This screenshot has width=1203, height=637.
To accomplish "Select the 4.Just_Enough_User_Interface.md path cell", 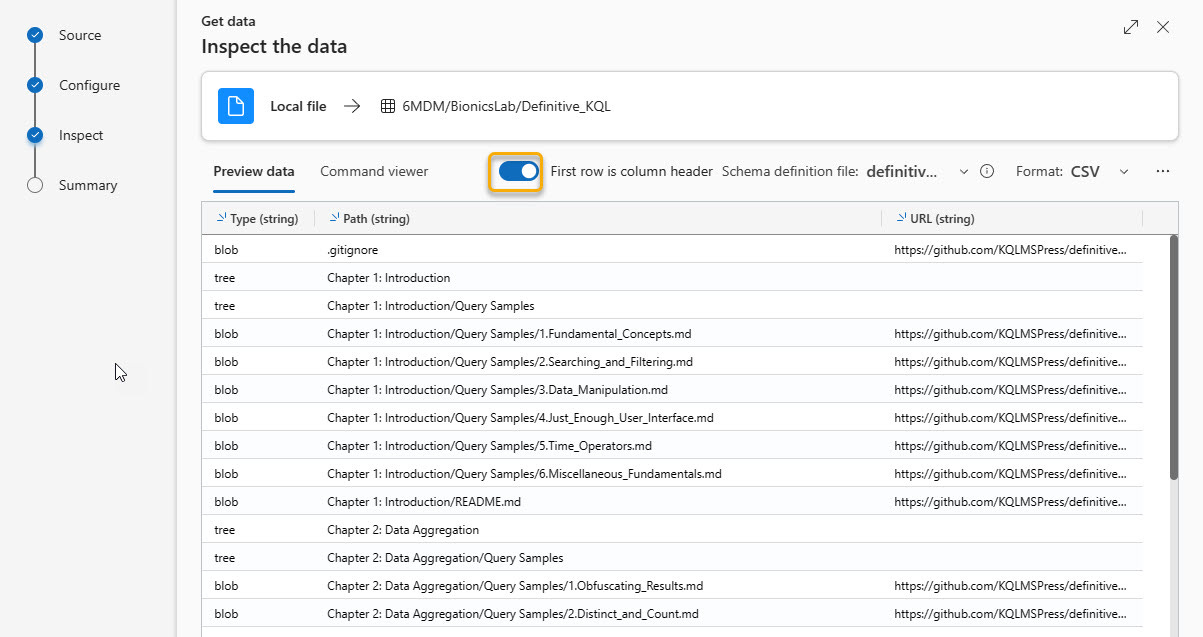I will [x=598, y=417].
